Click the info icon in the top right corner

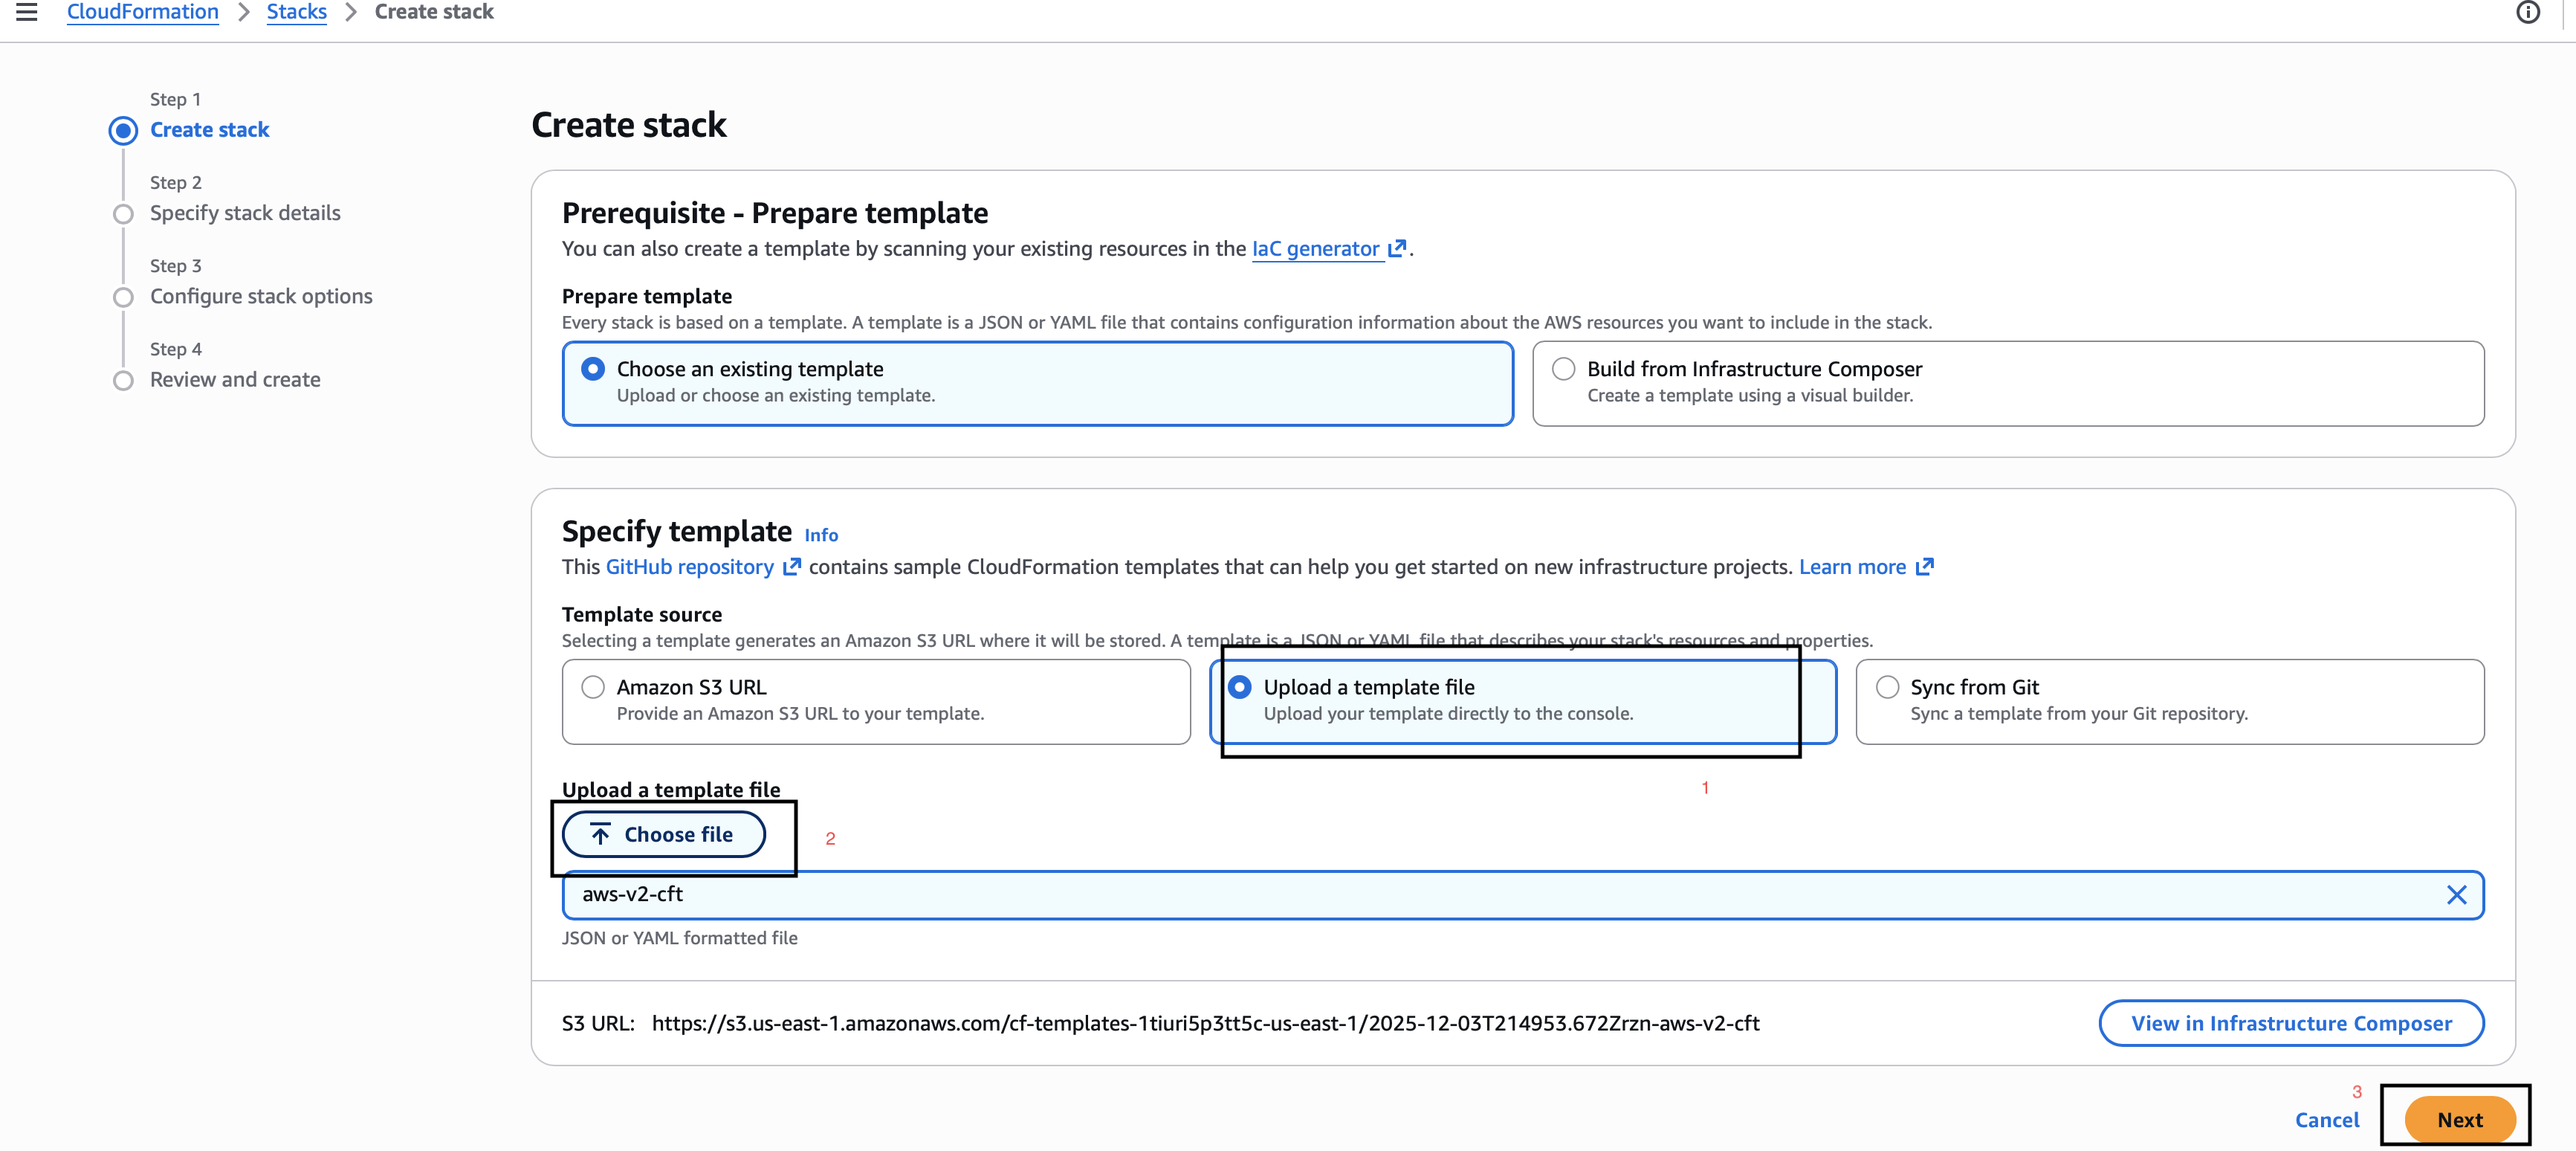2529,12
